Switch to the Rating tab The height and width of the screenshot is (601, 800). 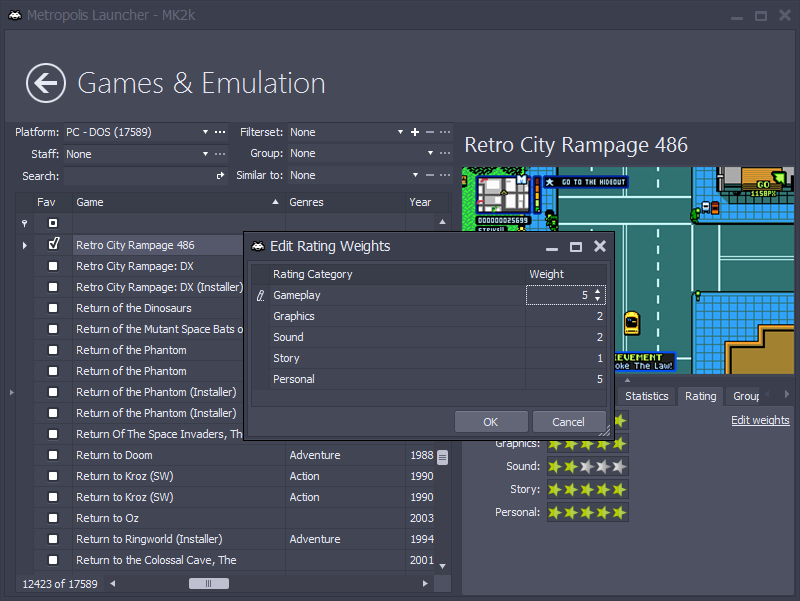[x=701, y=396]
